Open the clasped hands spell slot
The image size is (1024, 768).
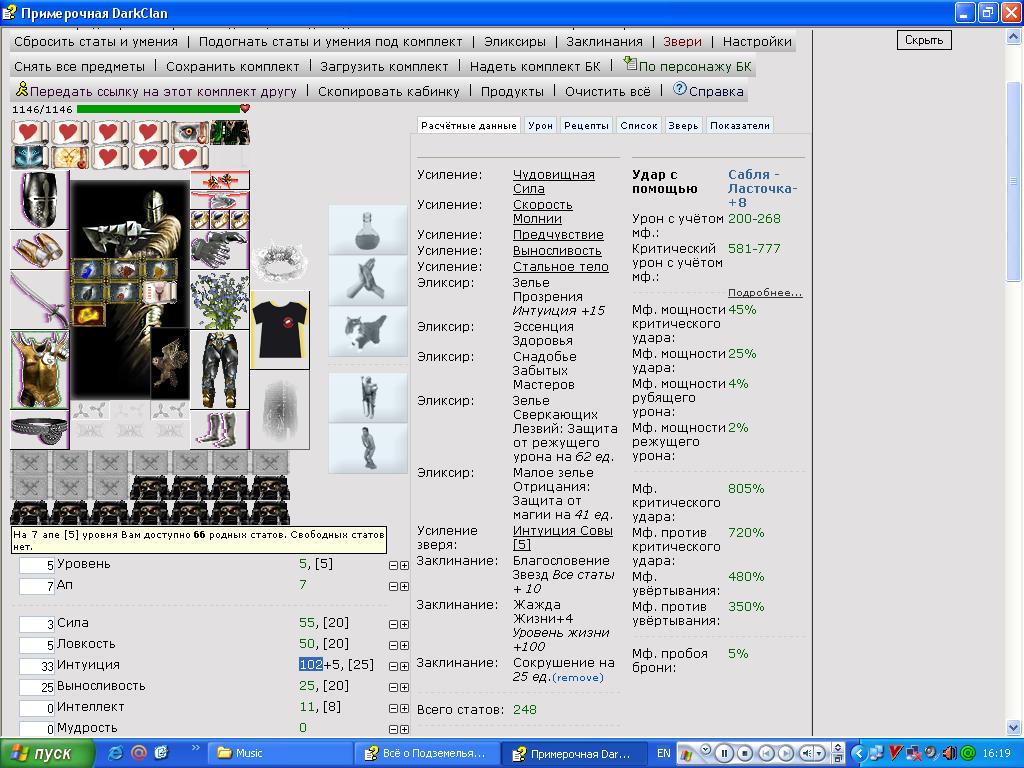[x=368, y=280]
